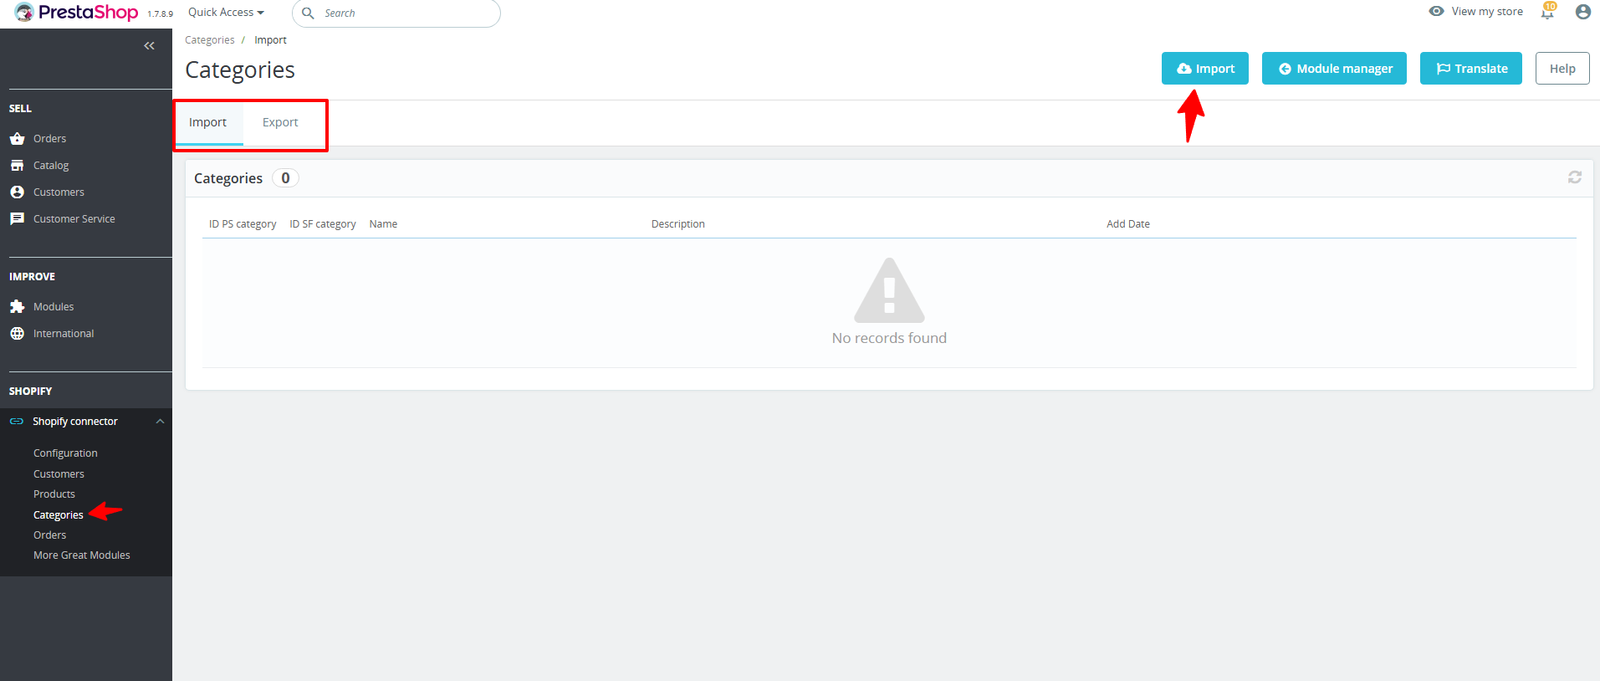1600x681 pixels.
Task: Focus the Search input field
Action: 396,13
